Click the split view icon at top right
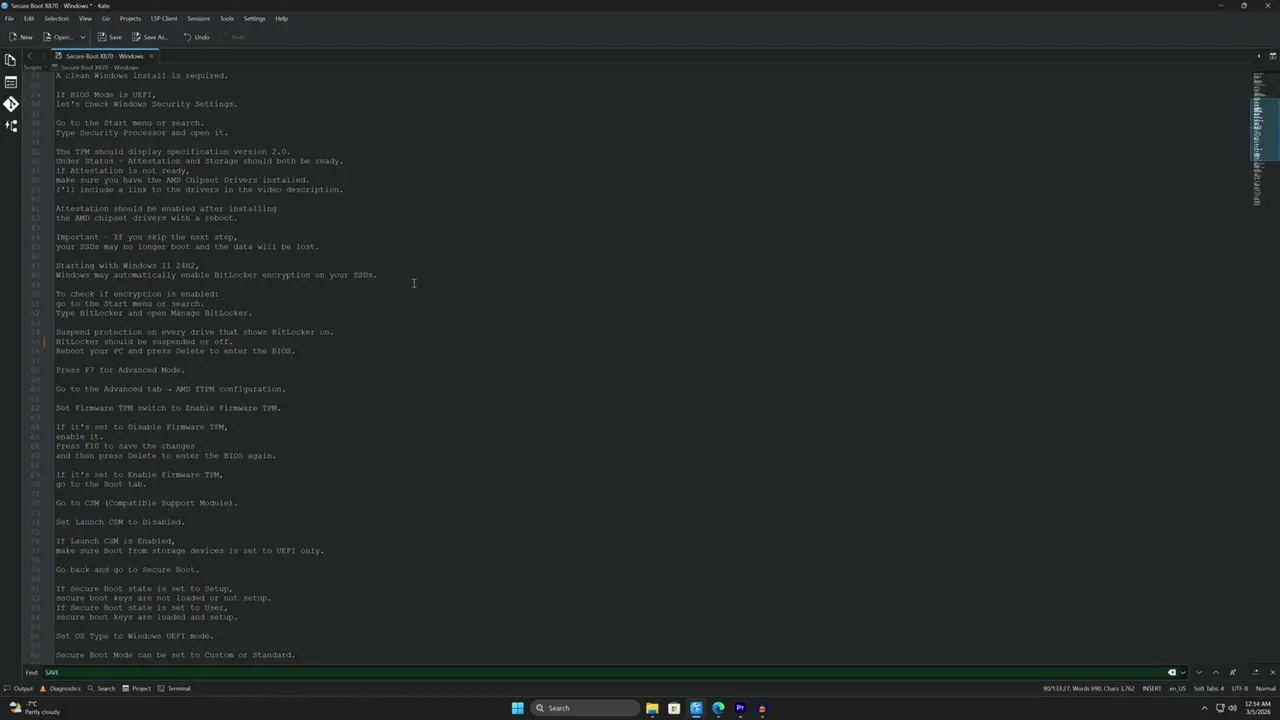The width and height of the screenshot is (1280, 720). tap(1273, 56)
